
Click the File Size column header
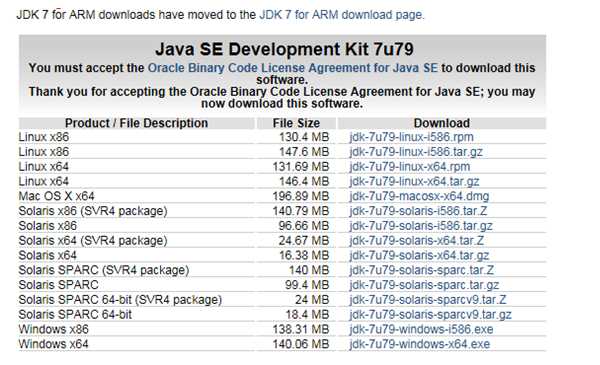pos(296,123)
